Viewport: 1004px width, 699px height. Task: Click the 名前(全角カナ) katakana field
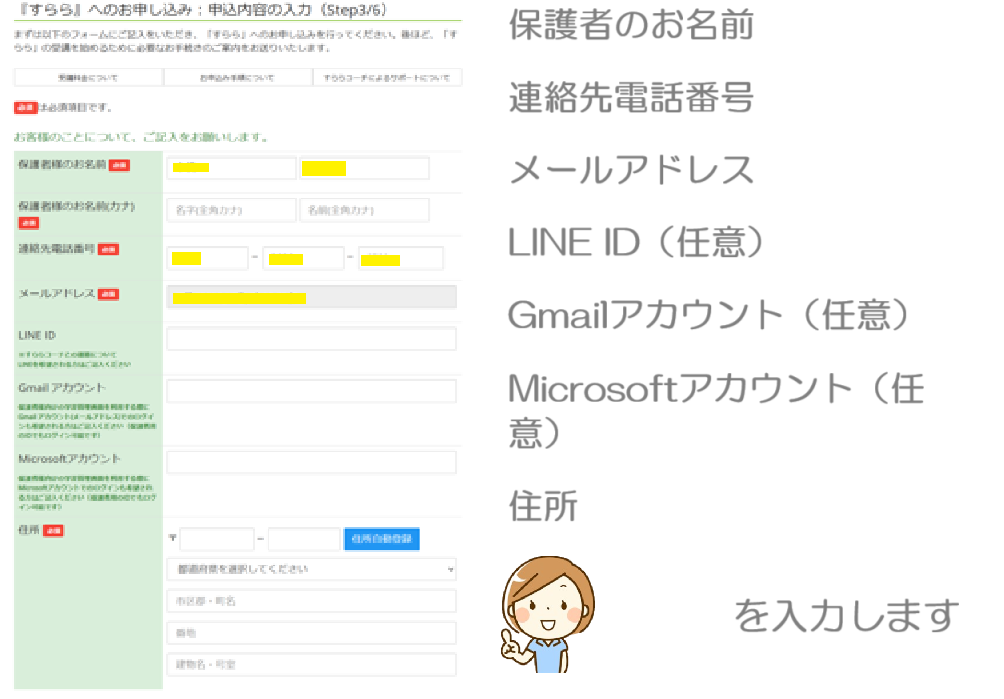(364, 210)
